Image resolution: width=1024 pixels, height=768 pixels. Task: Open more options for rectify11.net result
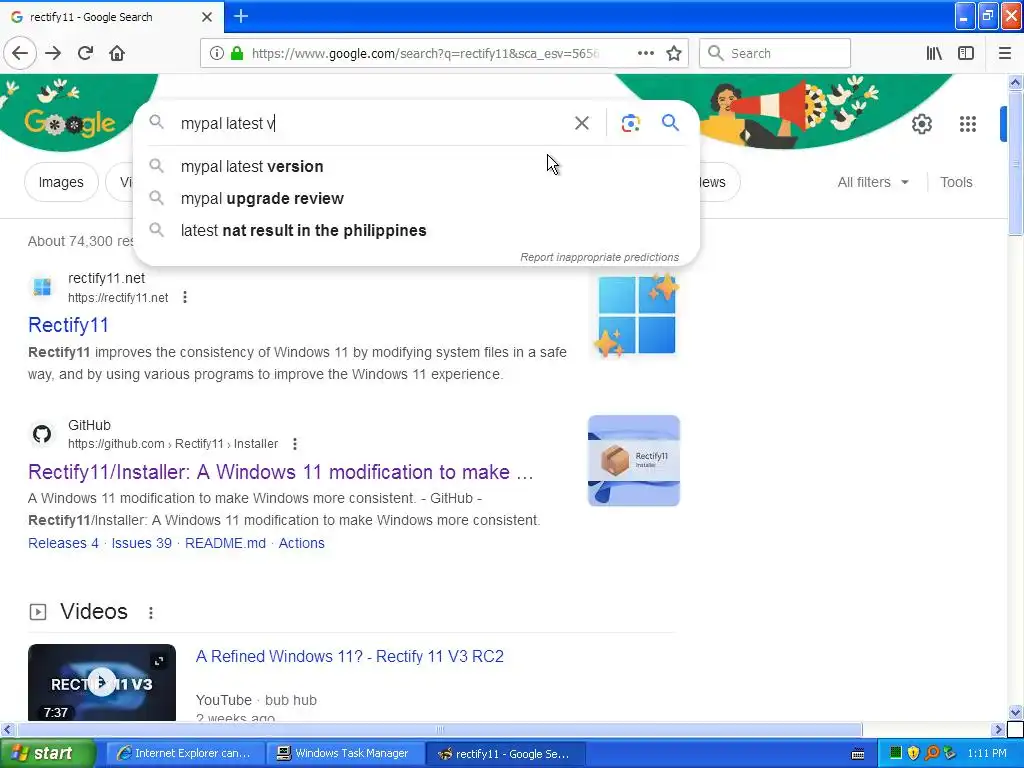185,297
